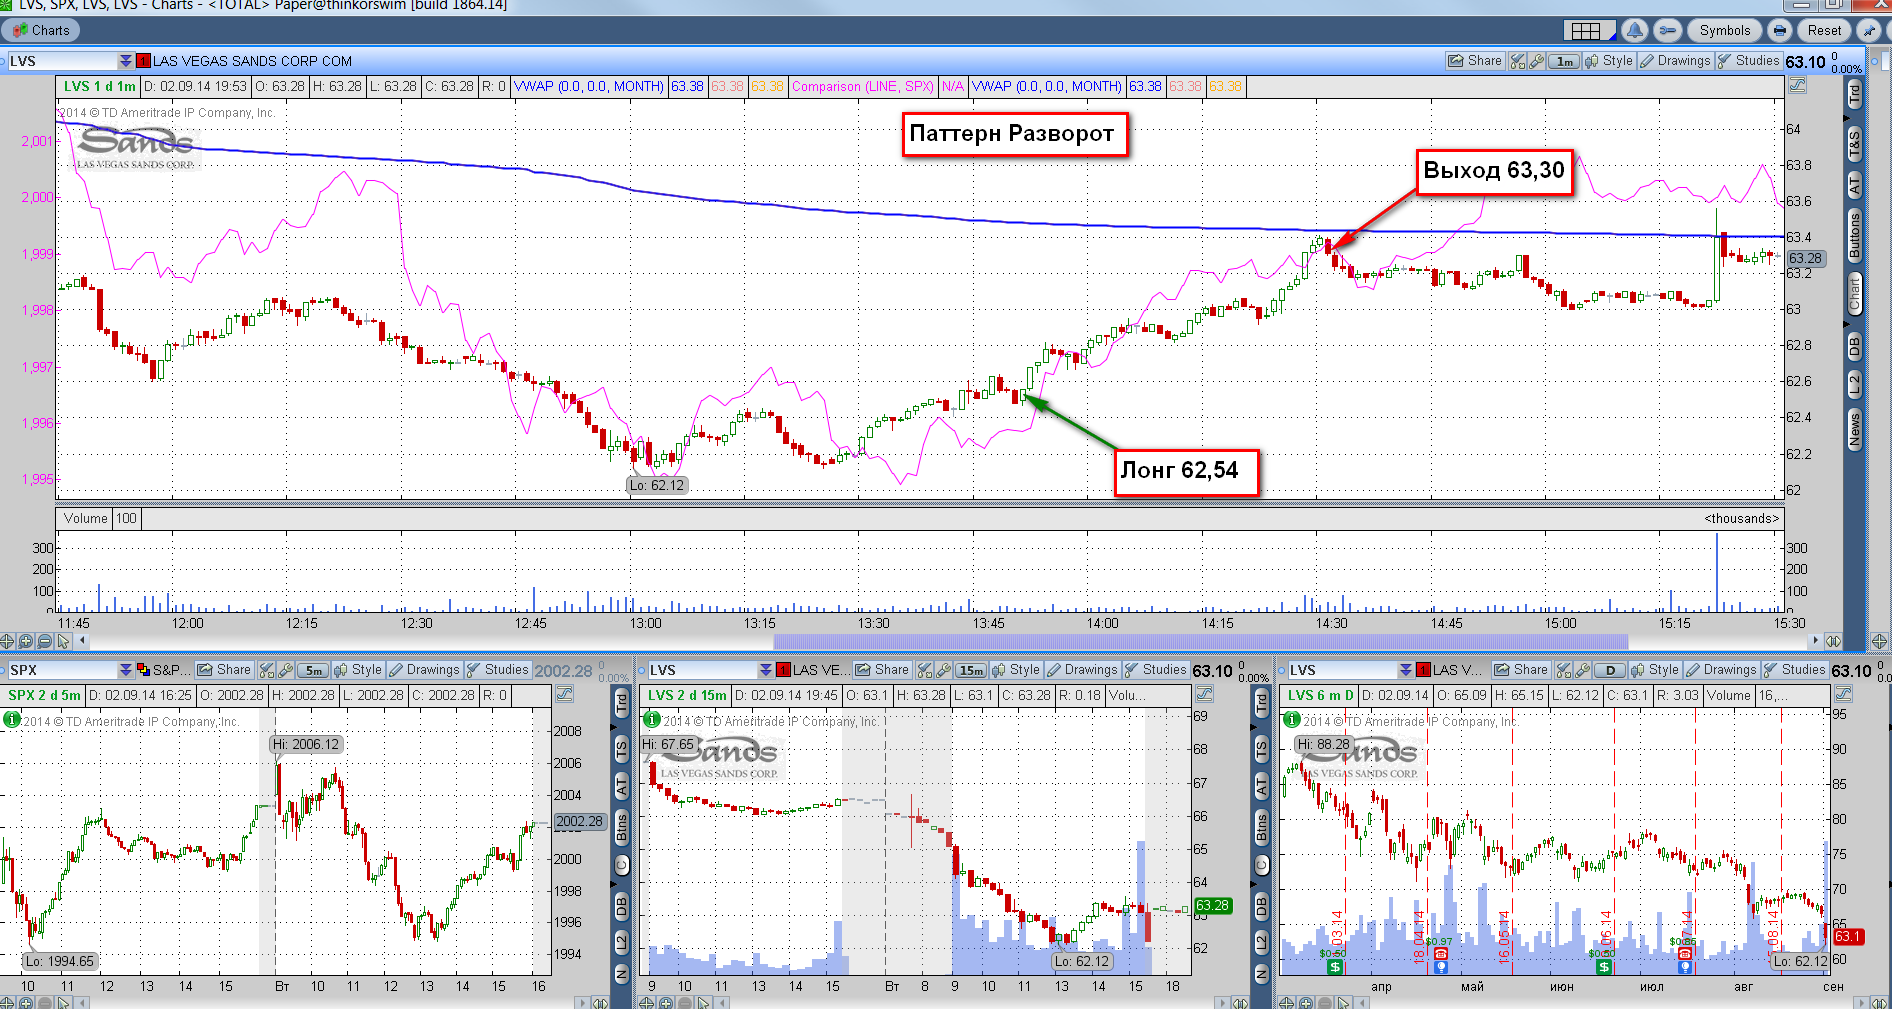Open the 5m timeframe selector on SPX chart
Viewport: 1892px width, 1009px height.
pyautogui.click(x=313, y=670)
